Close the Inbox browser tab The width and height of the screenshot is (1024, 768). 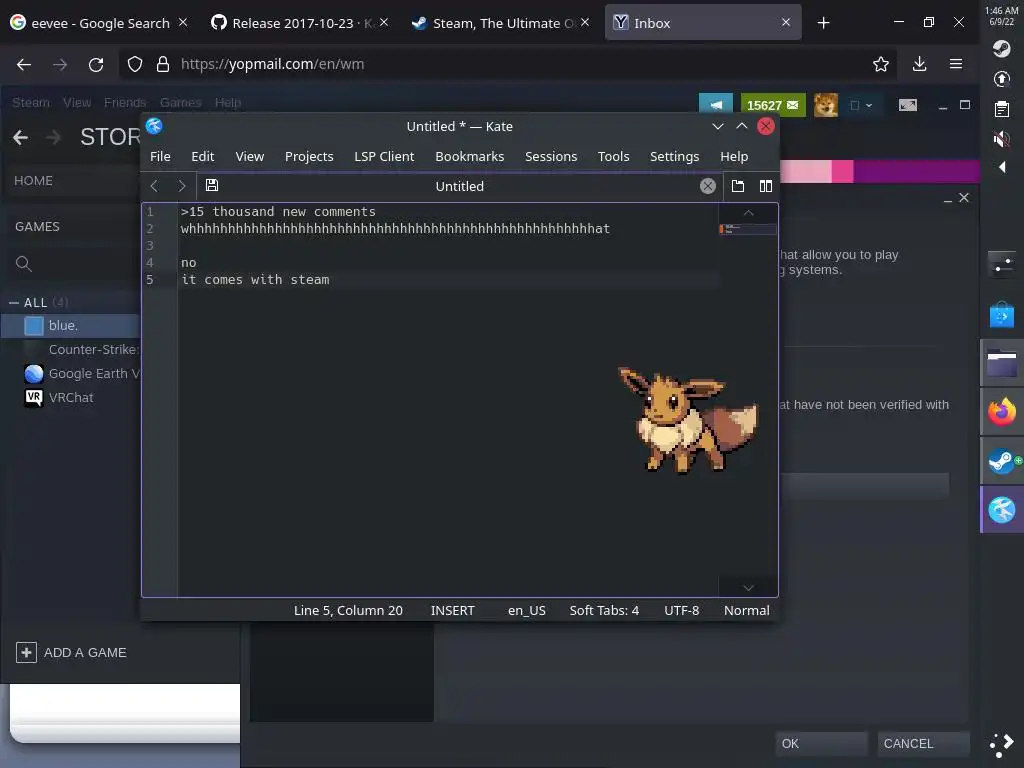tap(786, 22)
